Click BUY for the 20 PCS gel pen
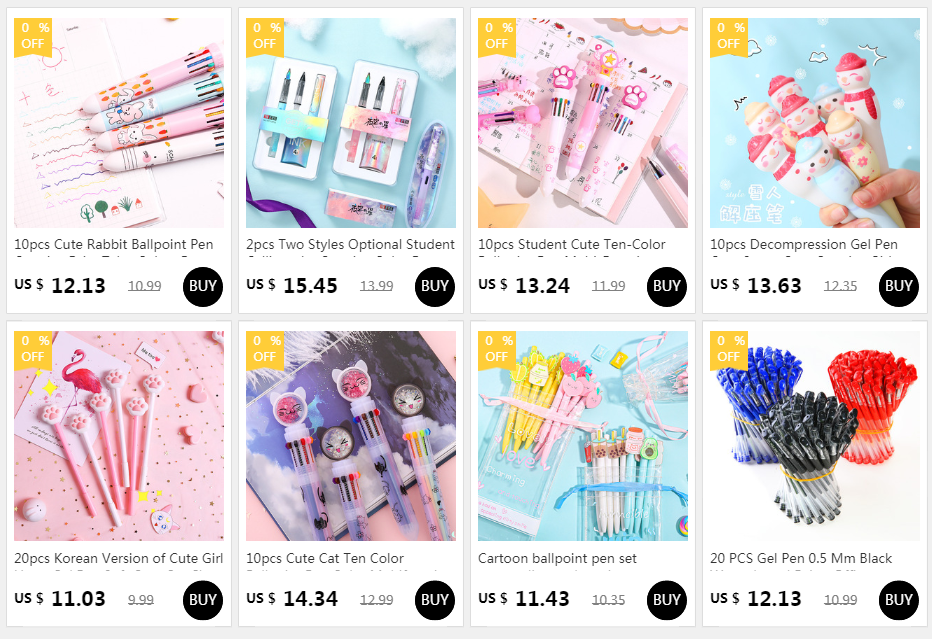 tap(898, 600)
